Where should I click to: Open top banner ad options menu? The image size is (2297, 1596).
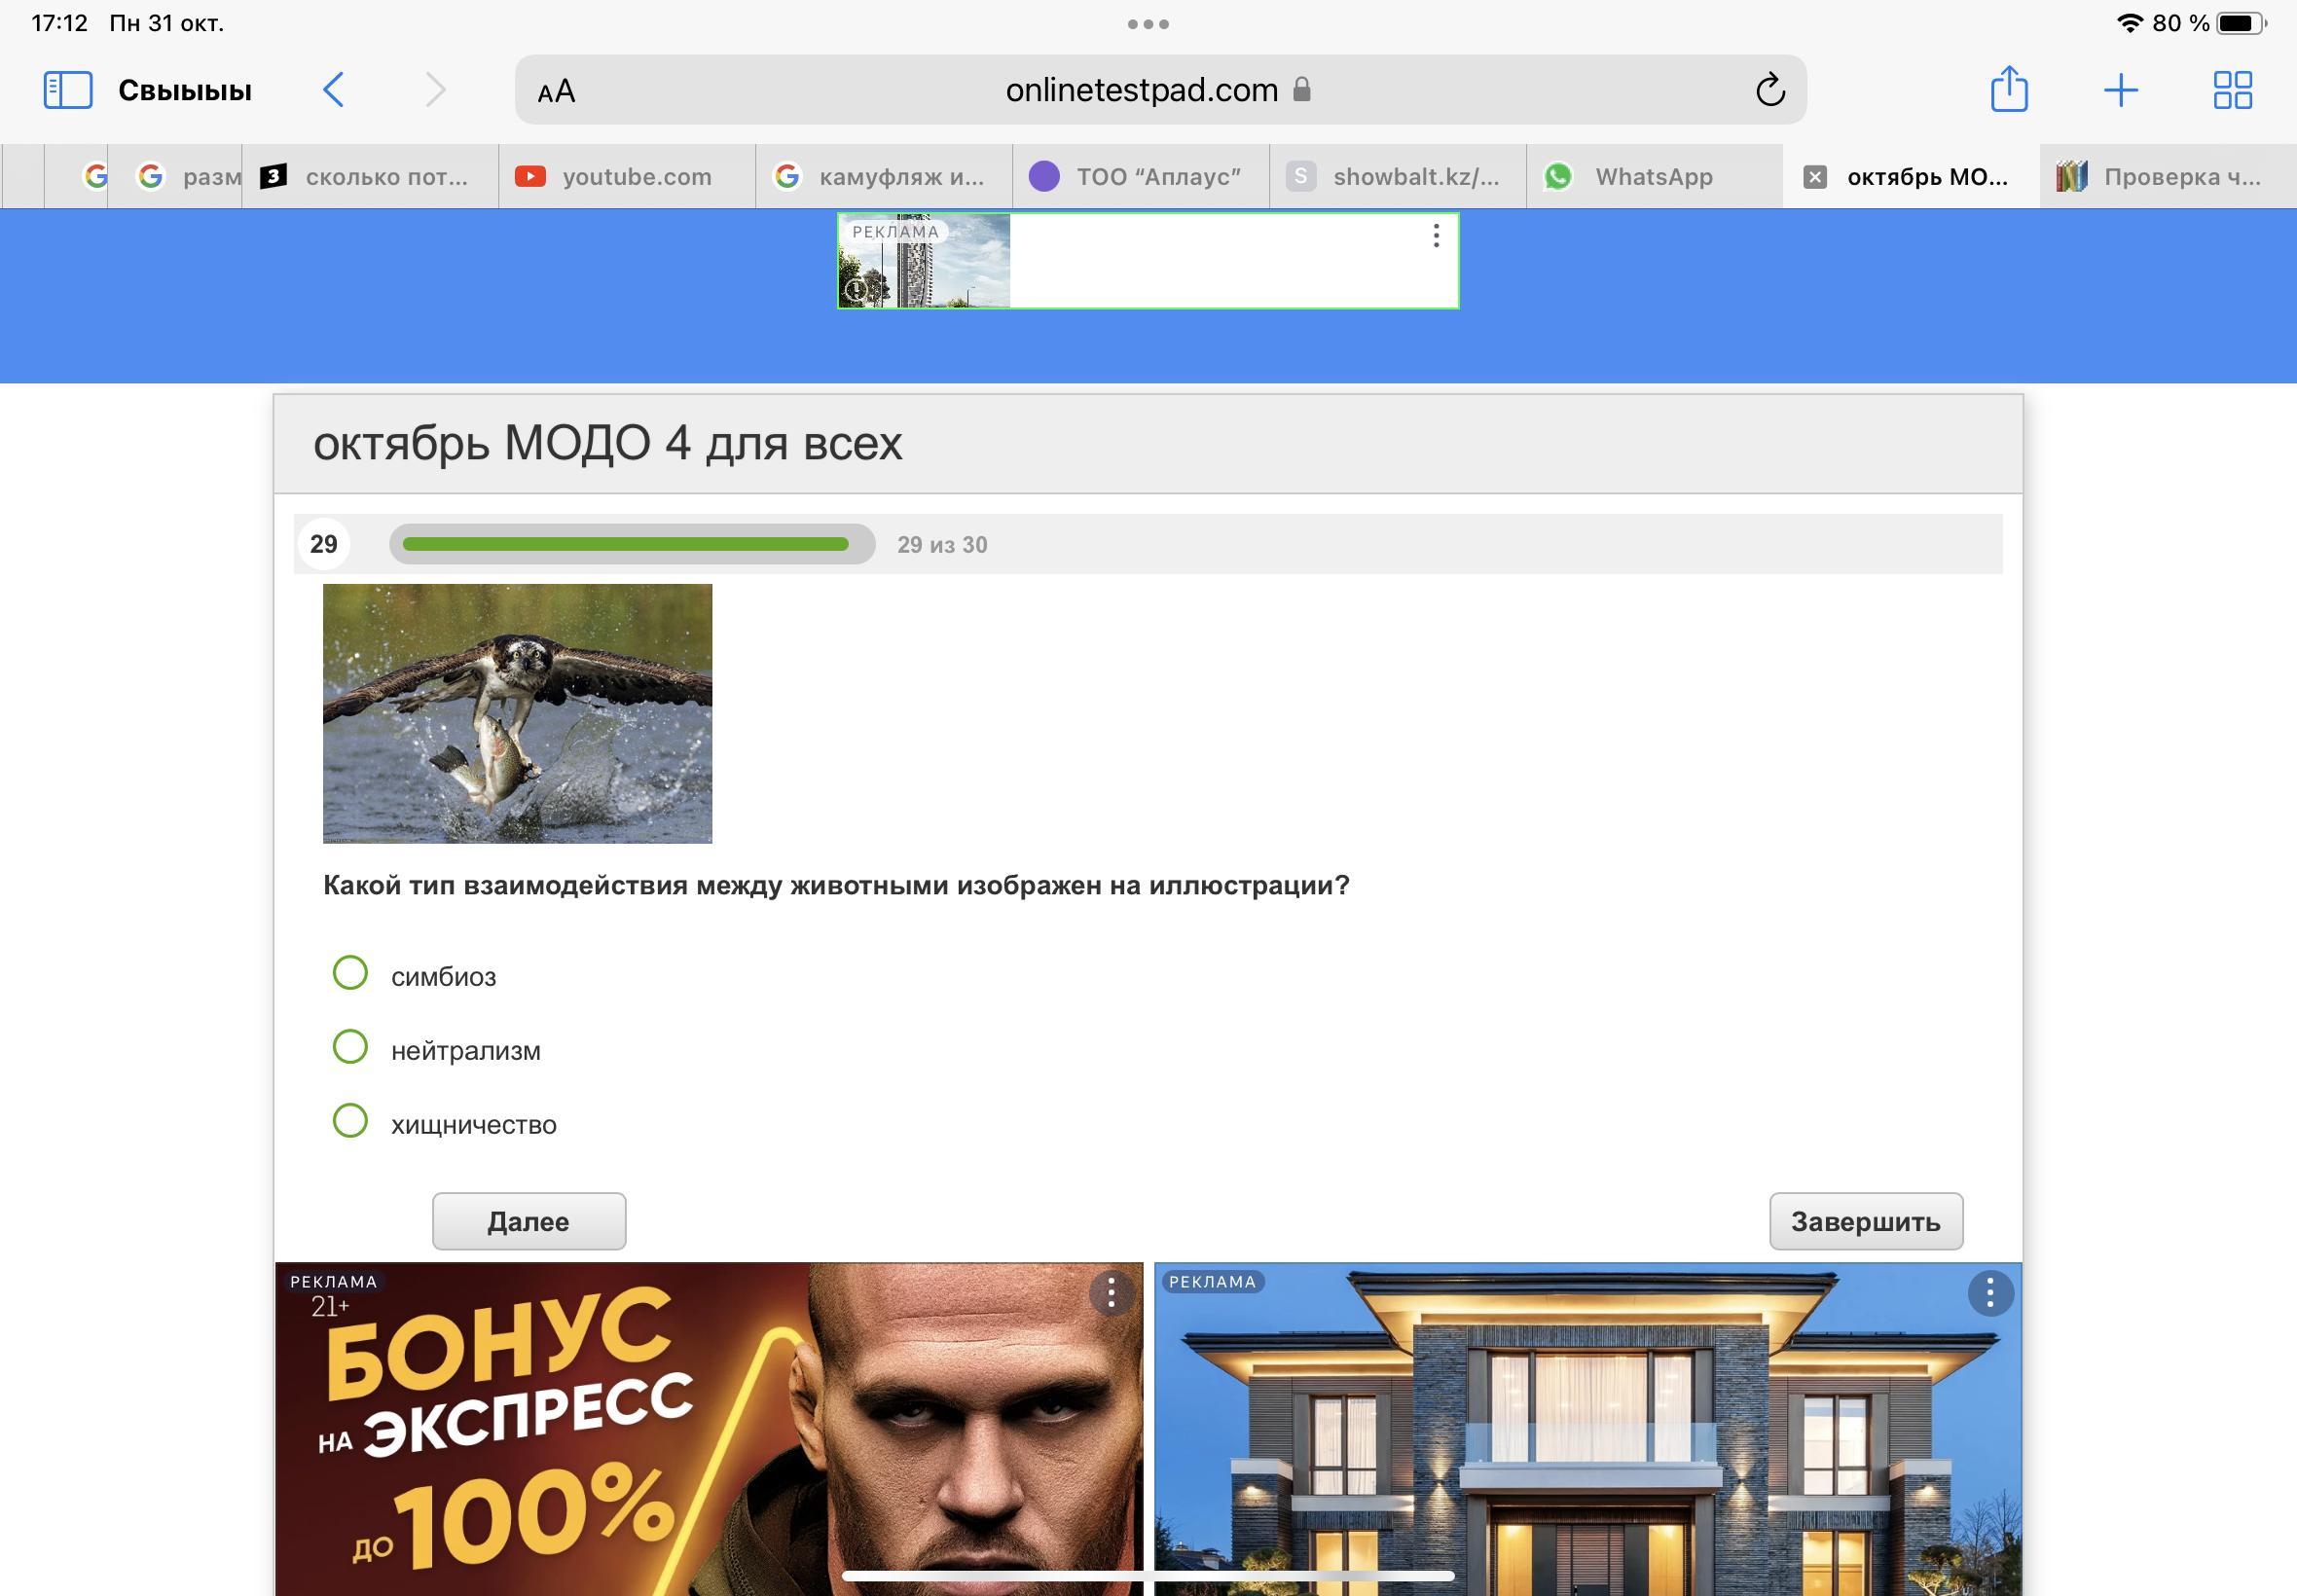click(1435, 236)
